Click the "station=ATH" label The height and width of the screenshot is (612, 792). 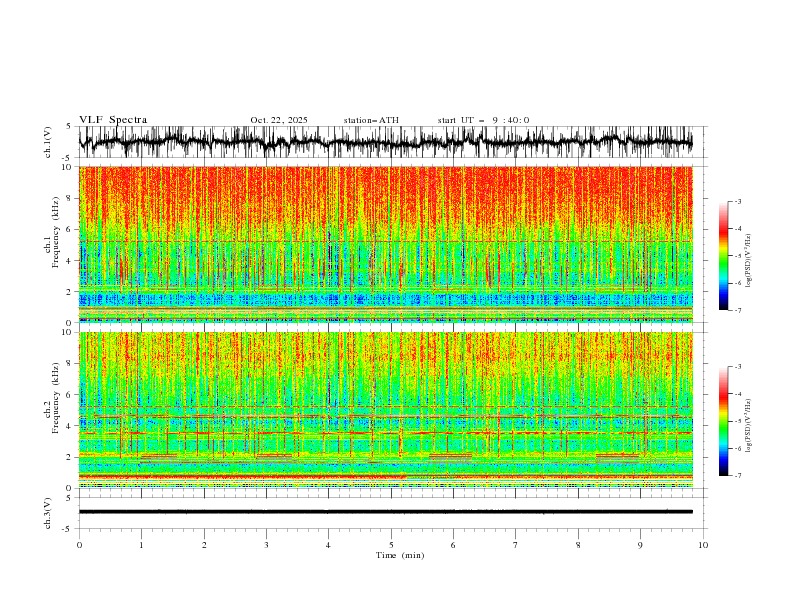point(371,120)
